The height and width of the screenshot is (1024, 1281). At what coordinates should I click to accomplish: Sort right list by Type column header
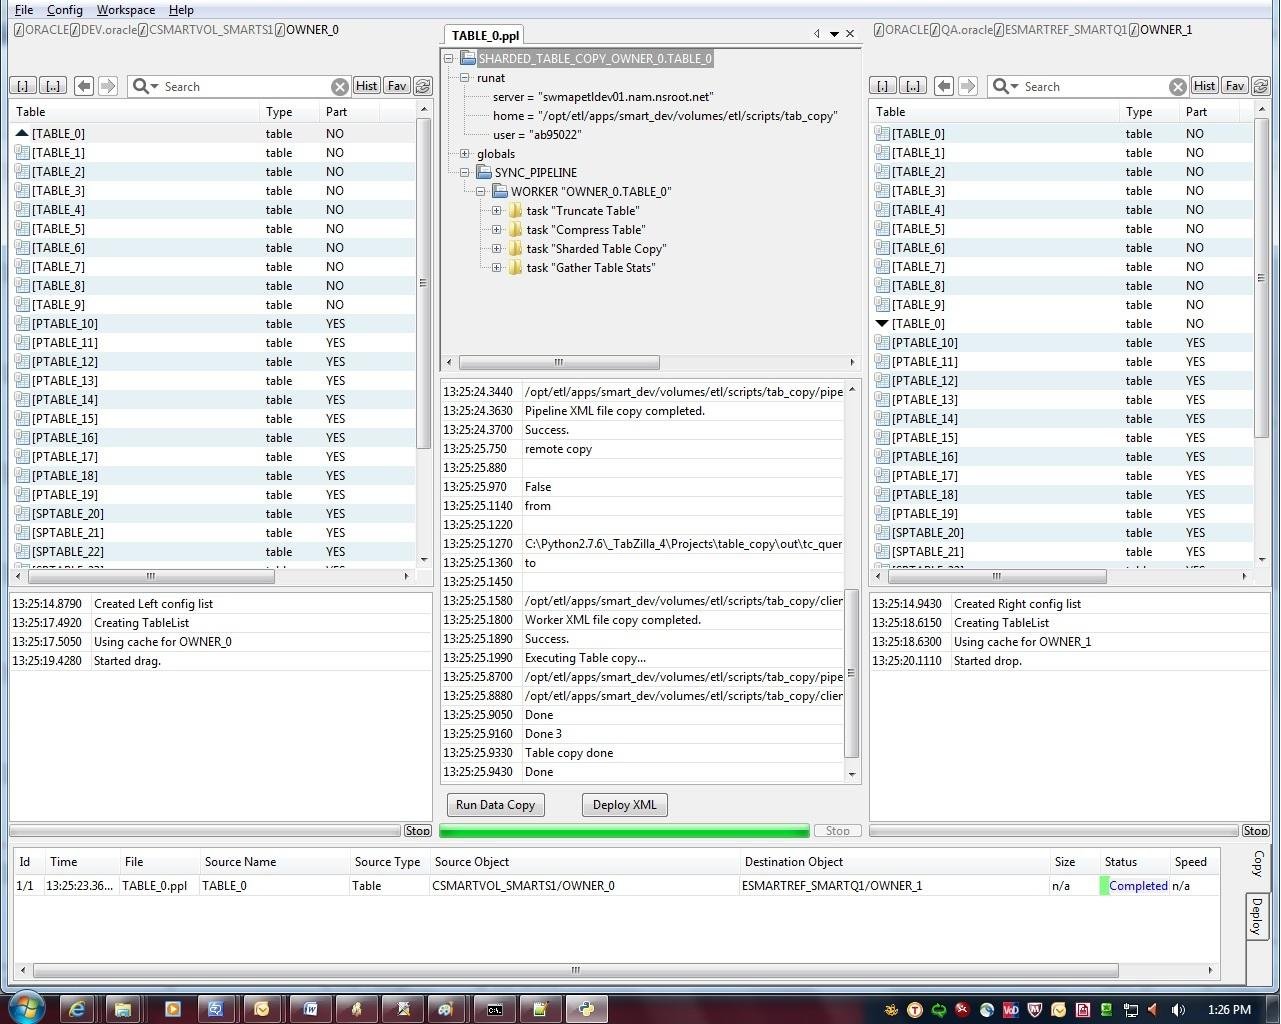click(x=1149, y=112)
